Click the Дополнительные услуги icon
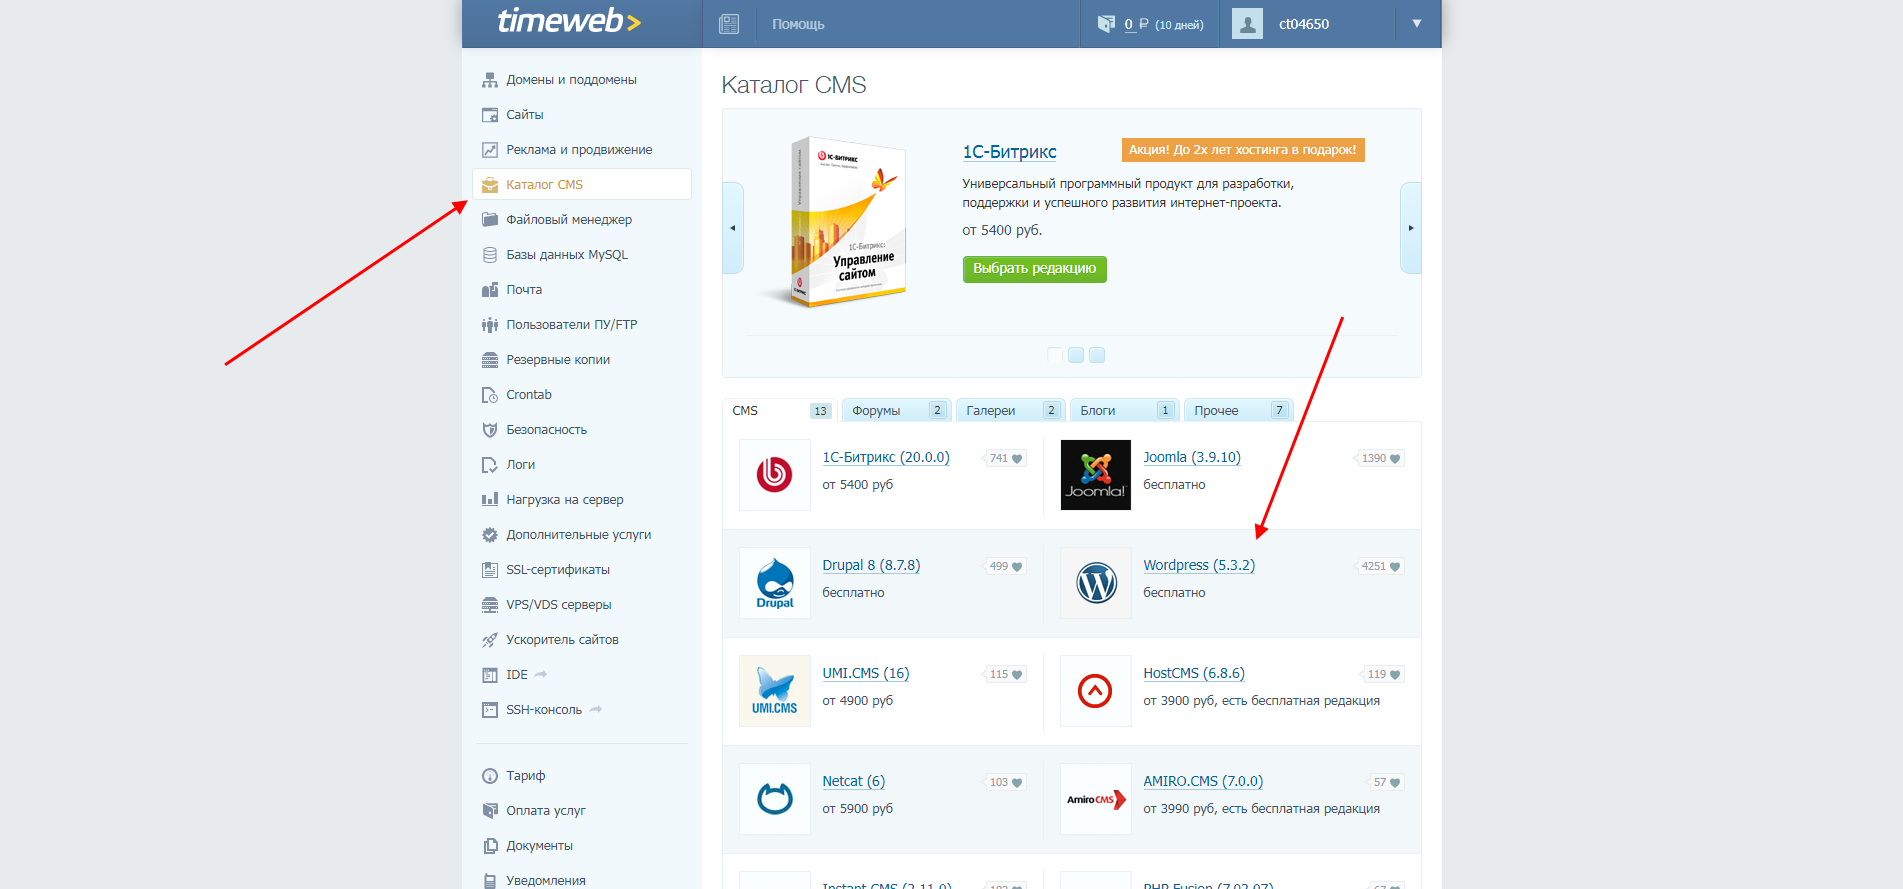This screenshot has width=1903, height=889. tap(490, 535)
